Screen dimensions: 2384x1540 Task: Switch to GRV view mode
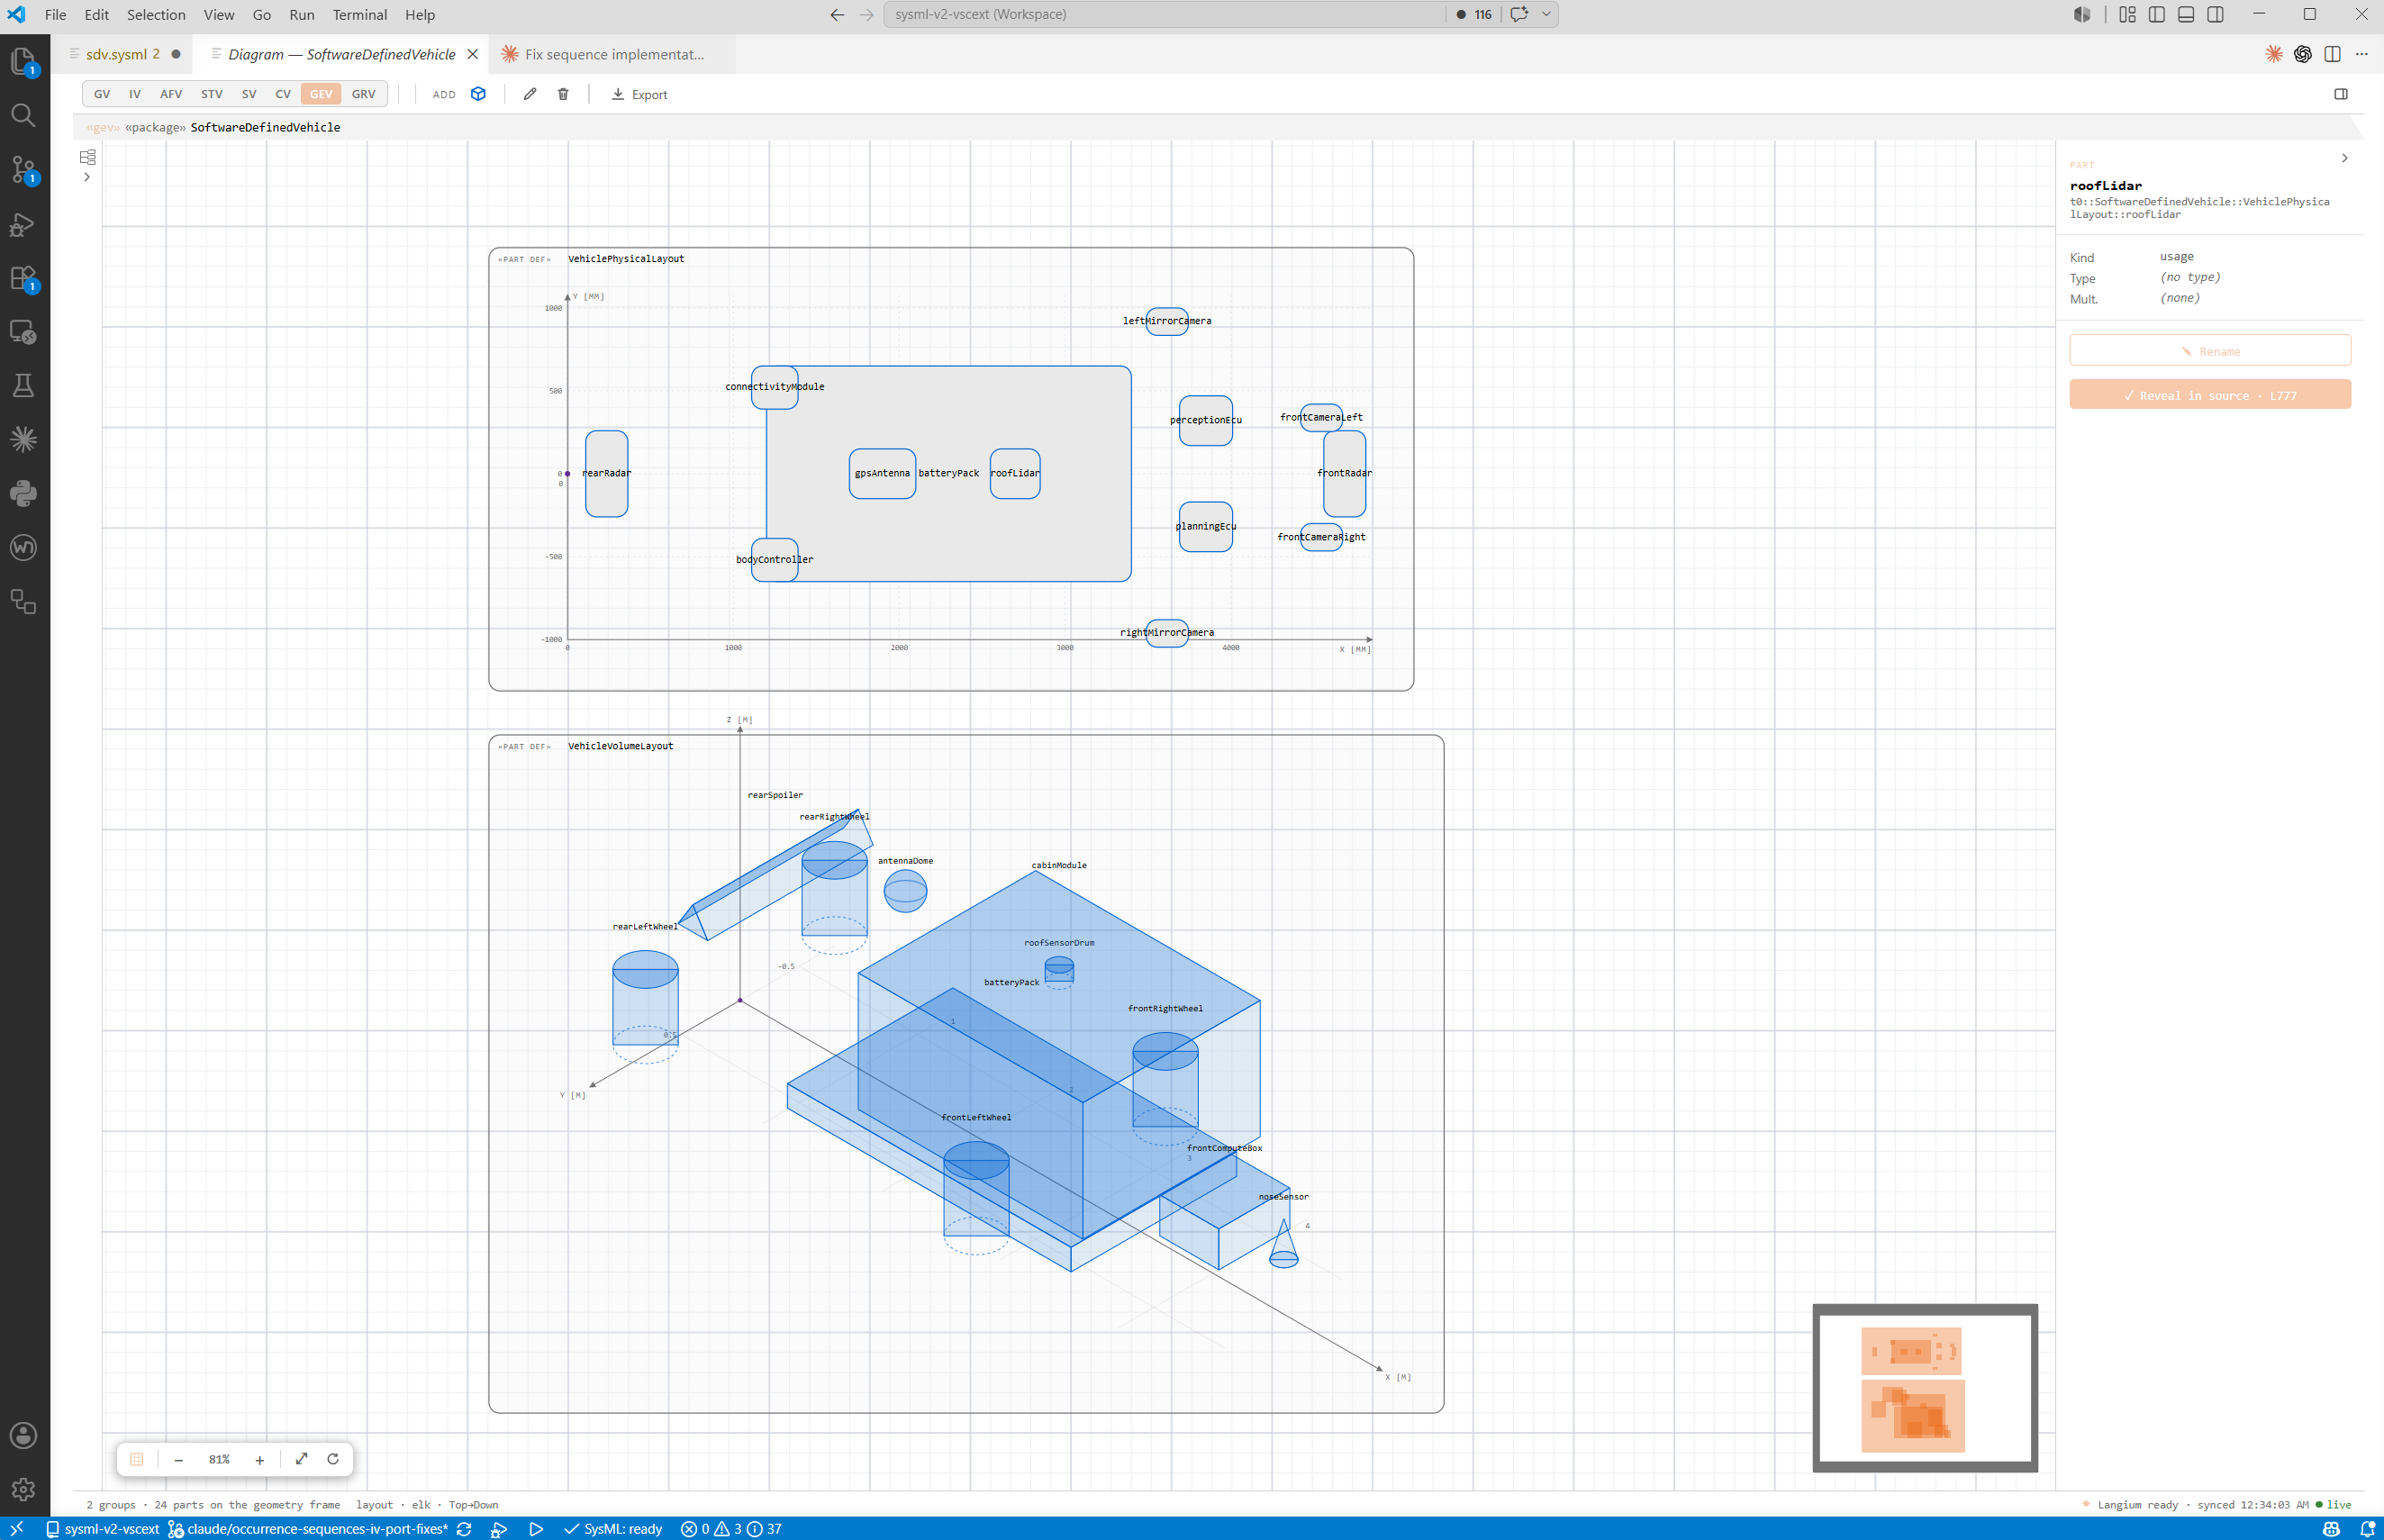(x=364, y=94)
